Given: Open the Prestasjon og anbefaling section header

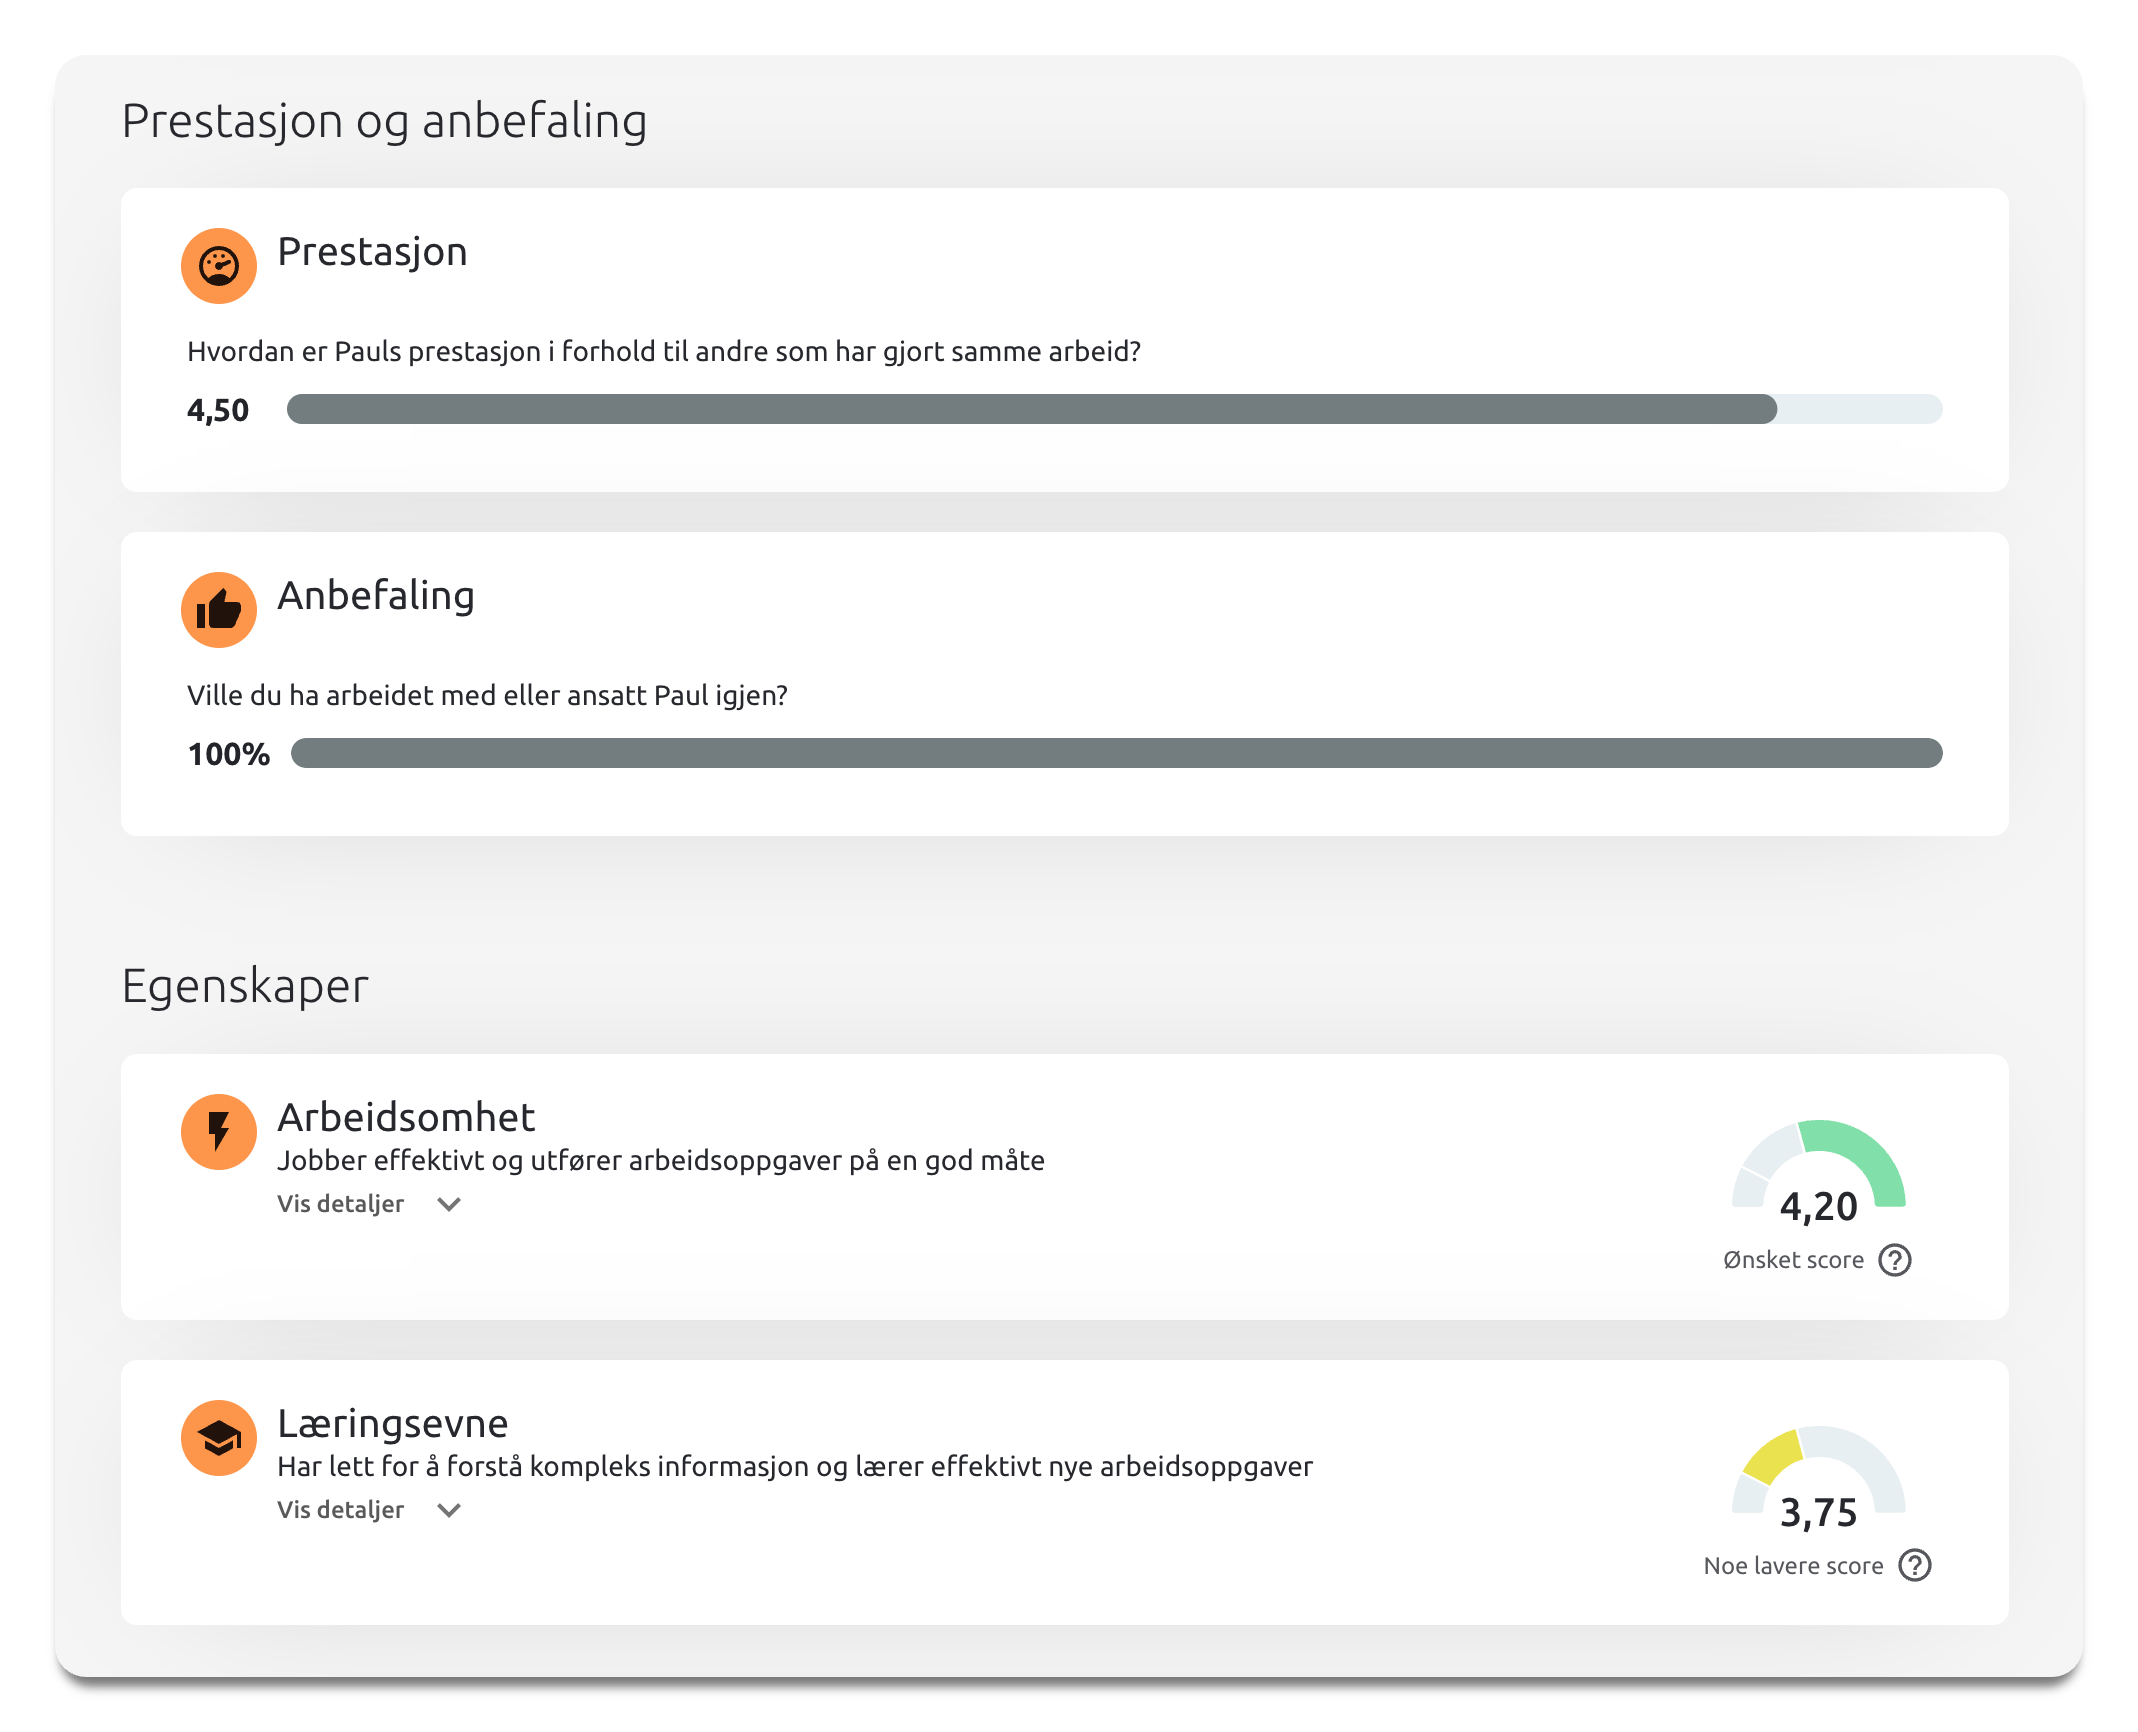Looking at the screenshot, I should coord(384,120).
